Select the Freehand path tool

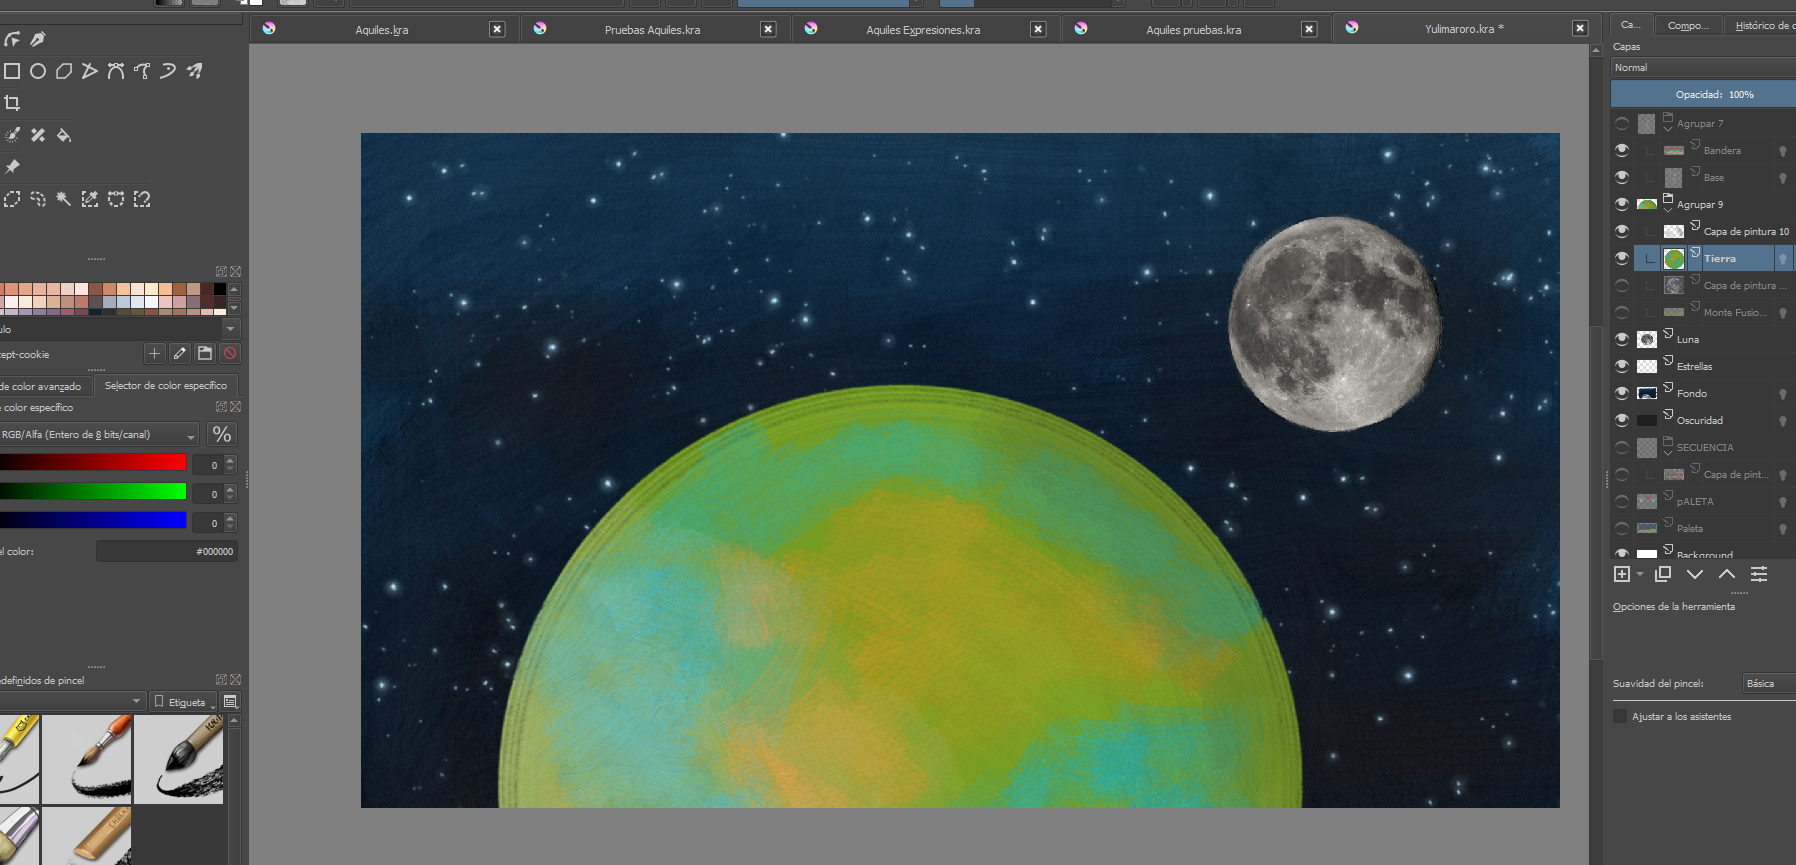(x=142, y=71)
